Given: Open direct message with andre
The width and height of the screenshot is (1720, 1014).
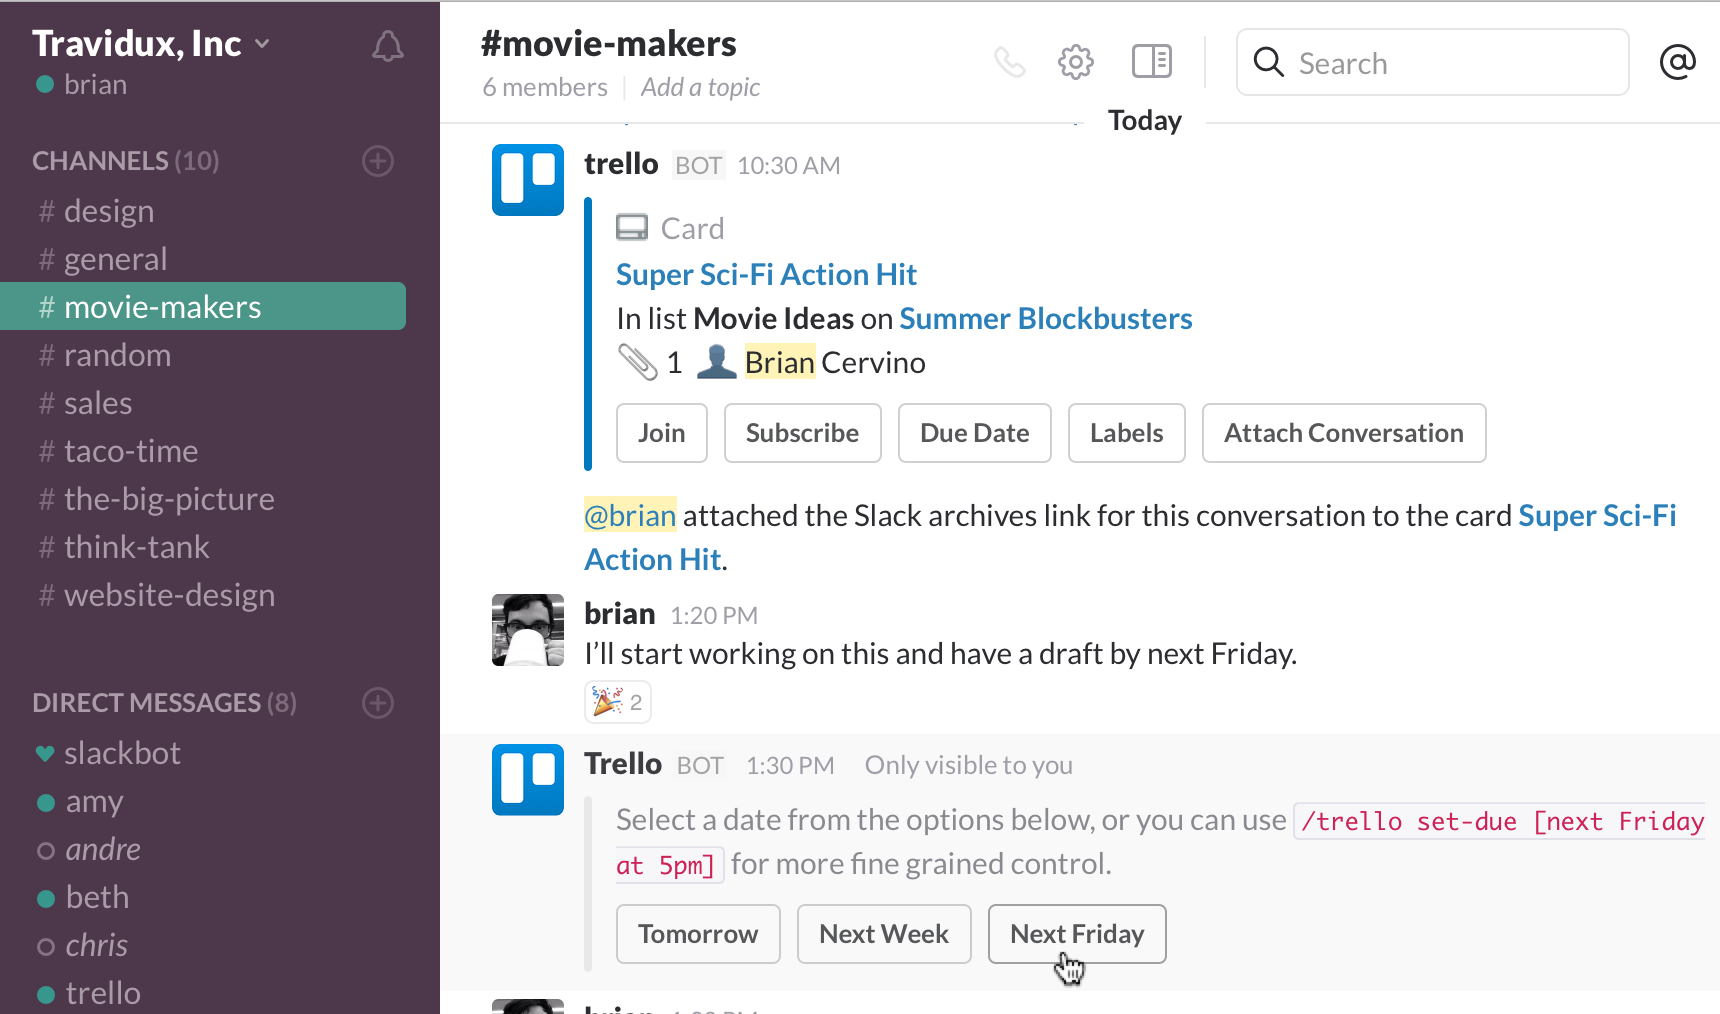Looking at the screenshot, I should (x=203, y=849).
